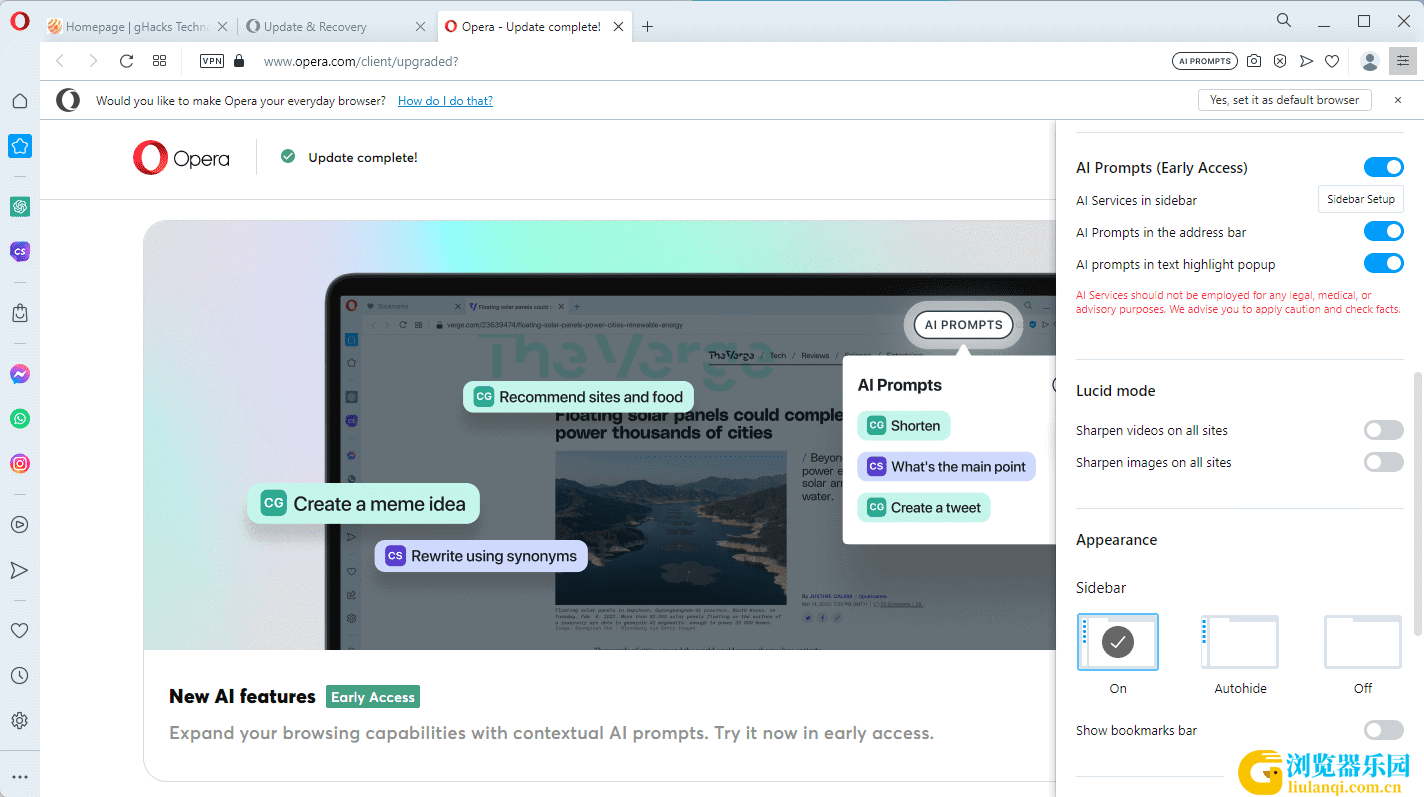1424x797 pixels.
Task: Select sidebar On option
Action: (1118, 642)
